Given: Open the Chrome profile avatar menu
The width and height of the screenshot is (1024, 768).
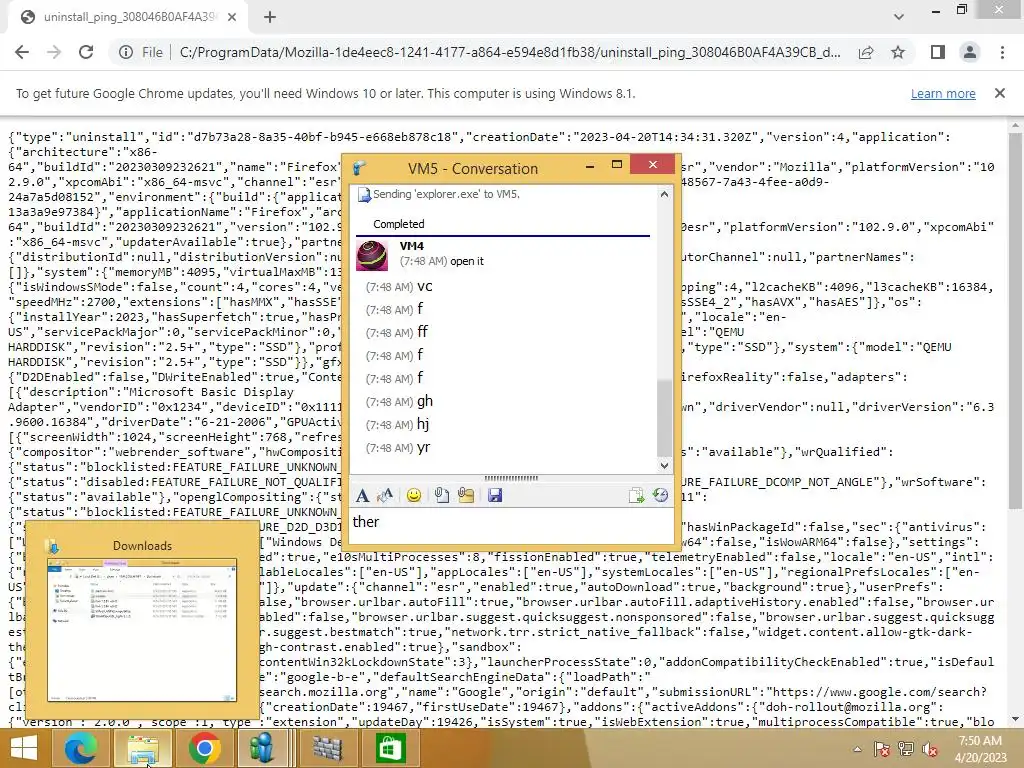Looking at the screenshot, I should (x=970, y=52).
